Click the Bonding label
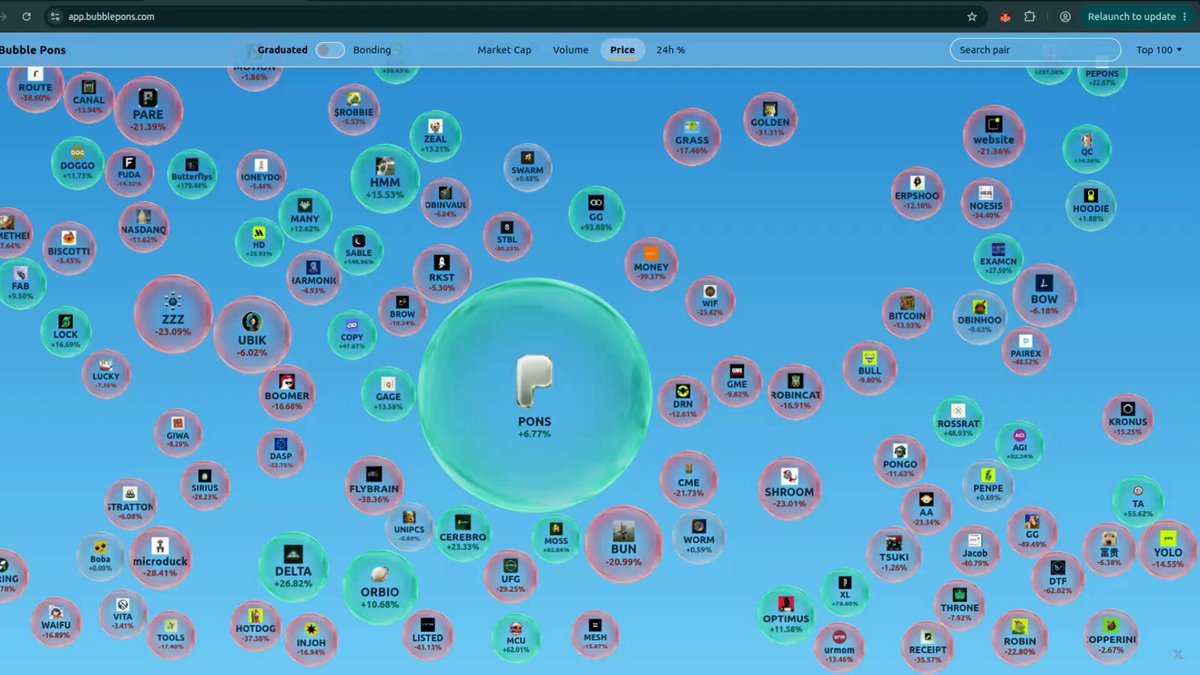This screenshot has width=1200, height=675. pyautogui.click(x=372, y=50)
